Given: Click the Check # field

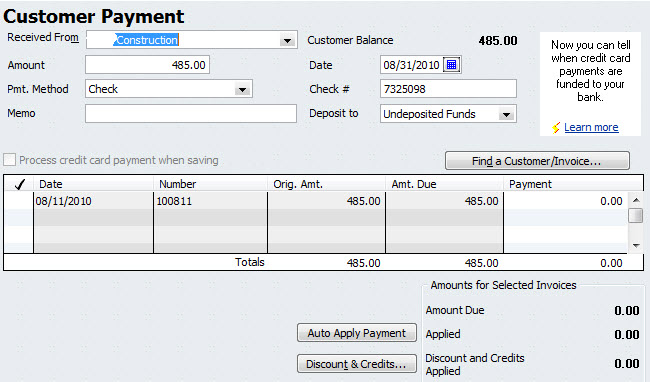Looking at the screenshot, I should pos(448,89).
